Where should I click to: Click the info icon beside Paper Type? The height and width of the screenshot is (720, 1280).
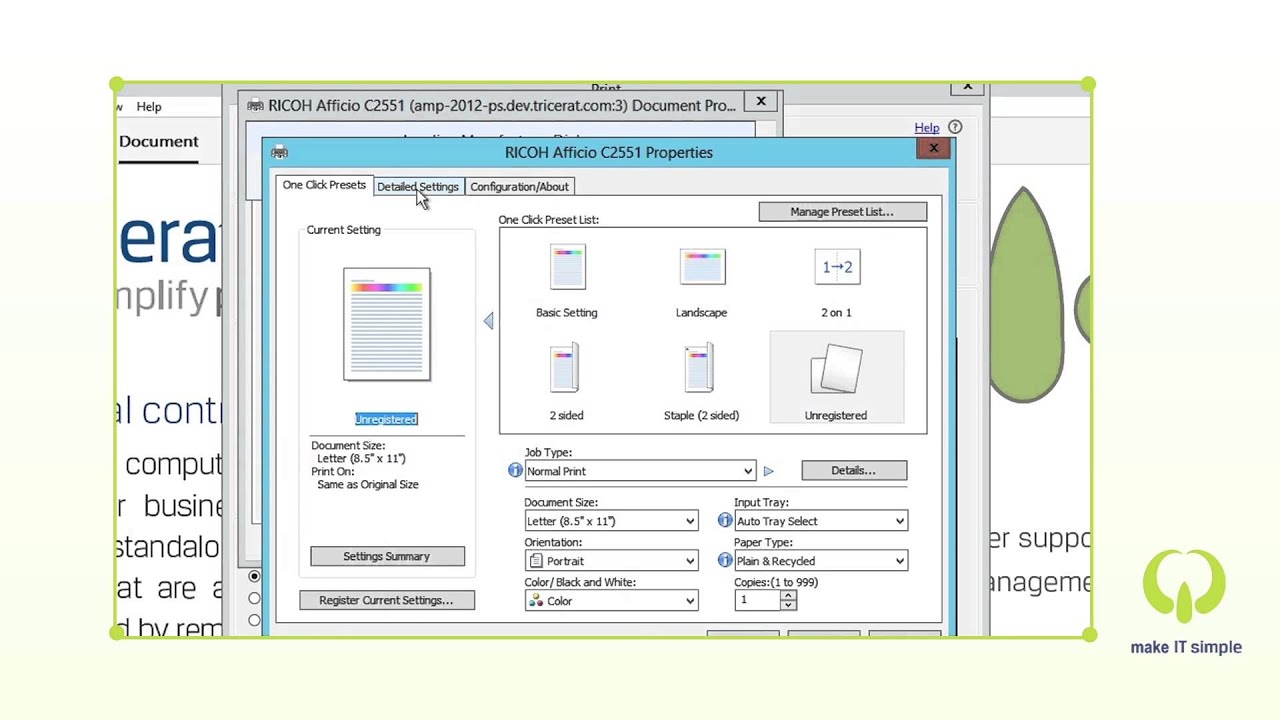point(725,560)
